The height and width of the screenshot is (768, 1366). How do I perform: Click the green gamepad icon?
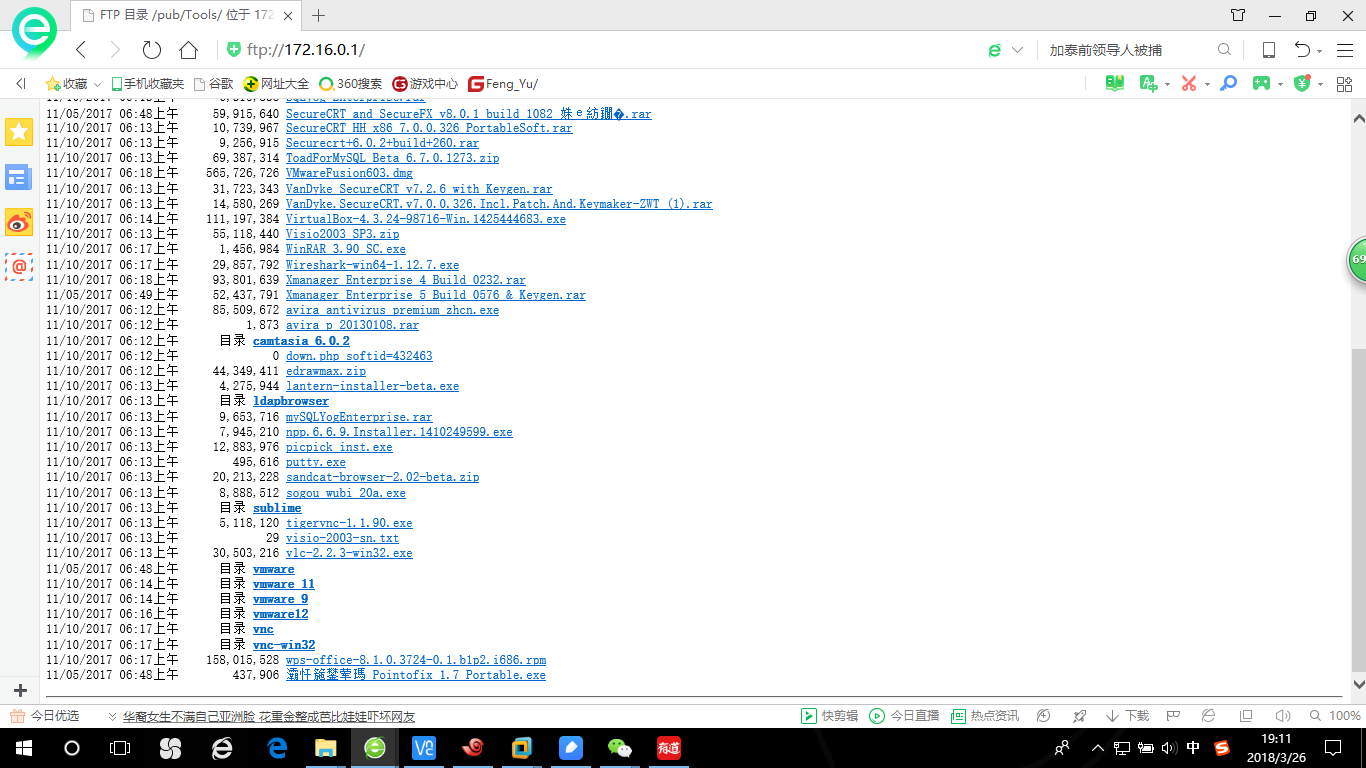pyautogui.click(x=1262, y=84)
